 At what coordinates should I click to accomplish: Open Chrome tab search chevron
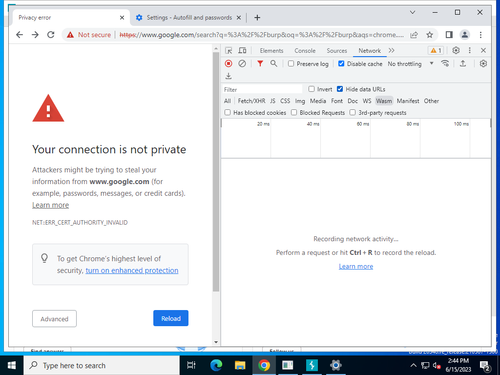(x=412, y=12)
